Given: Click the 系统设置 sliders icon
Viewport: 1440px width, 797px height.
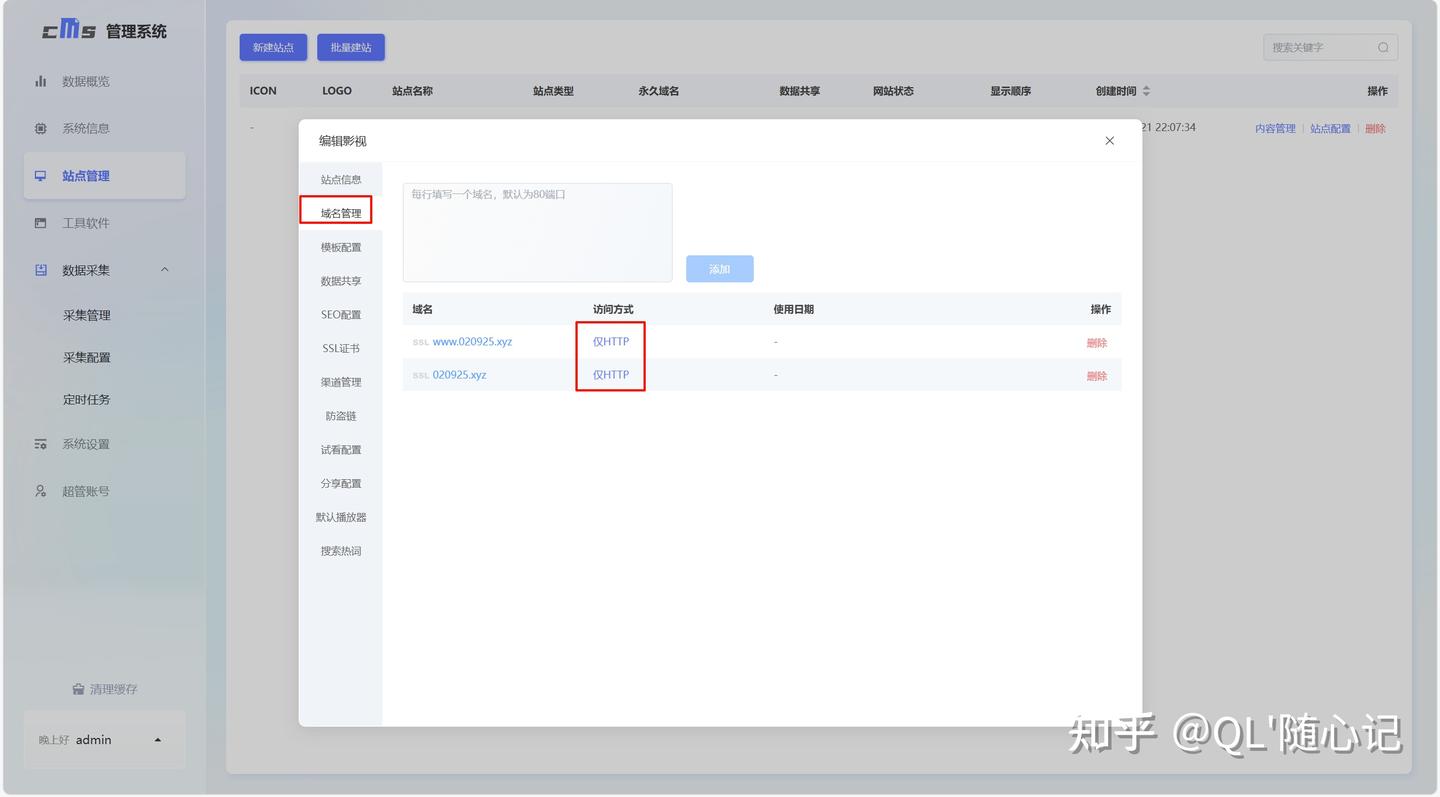Looking at the screenshot, I should coord(41,444).
